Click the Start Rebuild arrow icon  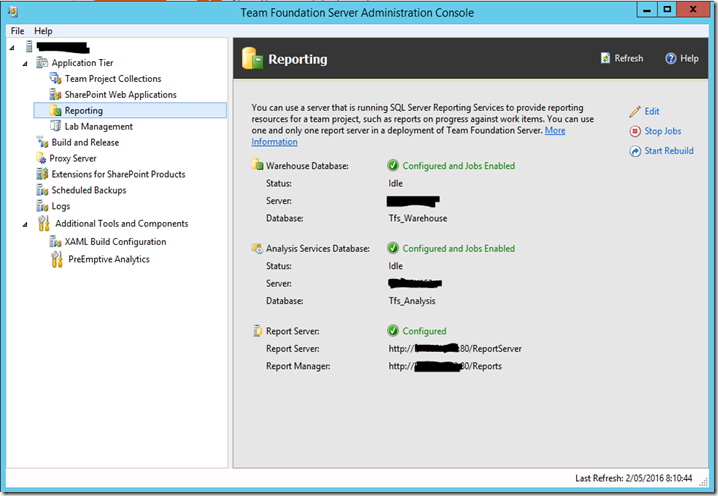pos(635,151)
